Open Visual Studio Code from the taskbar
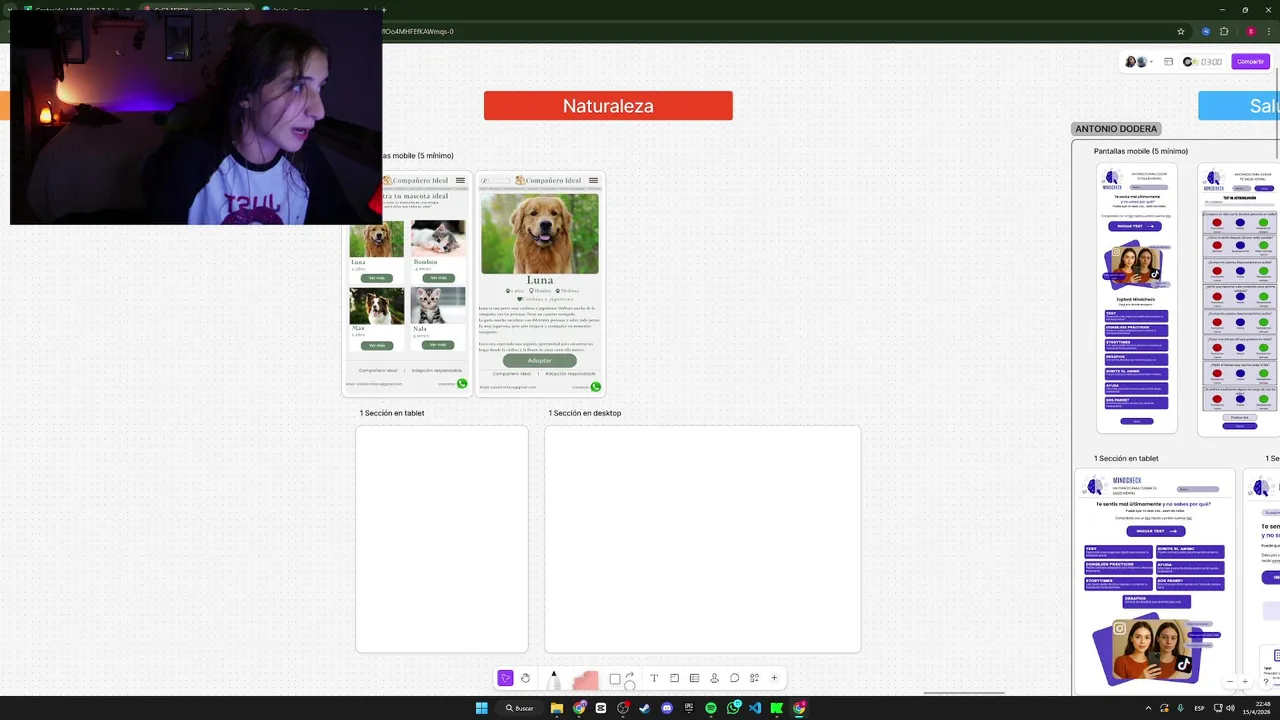 tap(755, 708)
